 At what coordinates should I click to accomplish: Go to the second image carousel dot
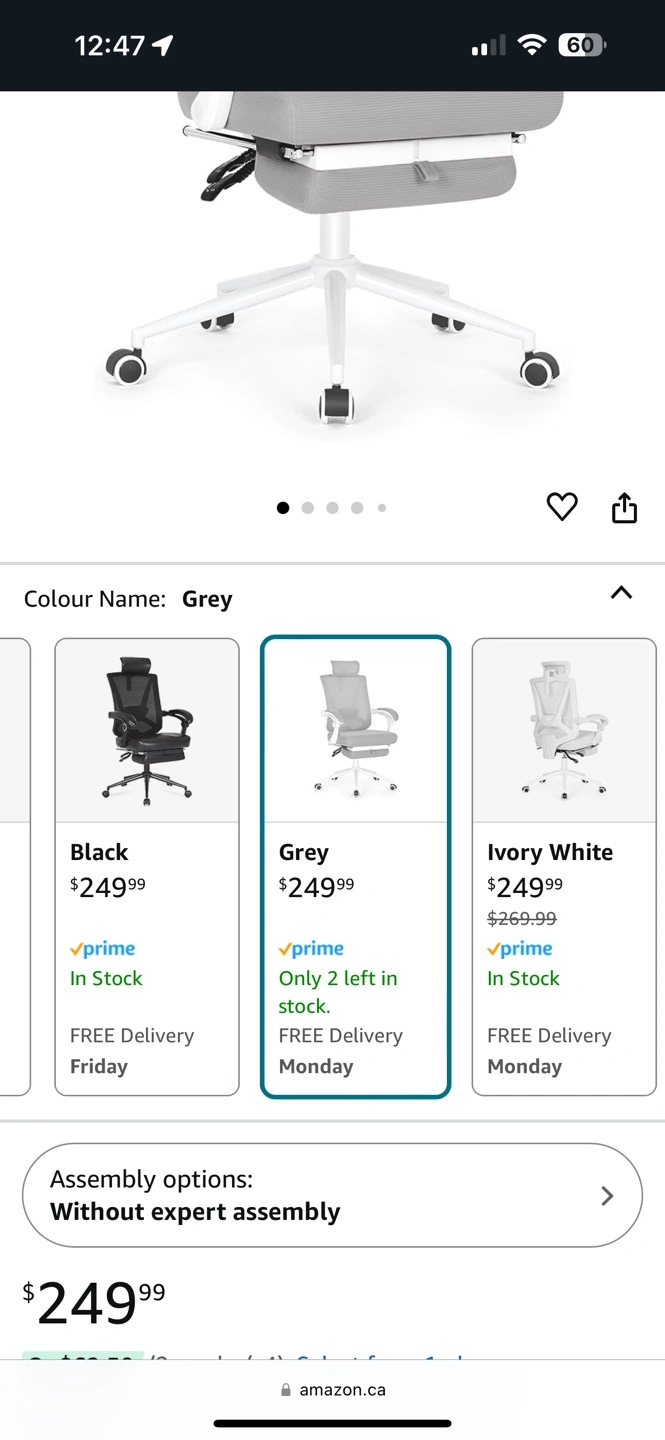coord(307,508)
